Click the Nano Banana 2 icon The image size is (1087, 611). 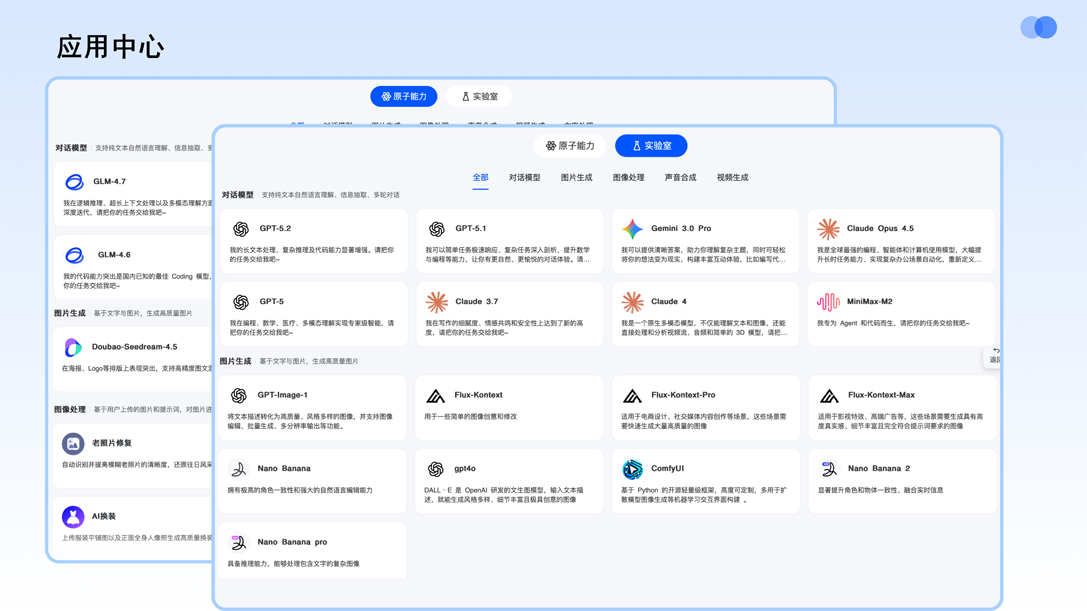coord(828,470)
